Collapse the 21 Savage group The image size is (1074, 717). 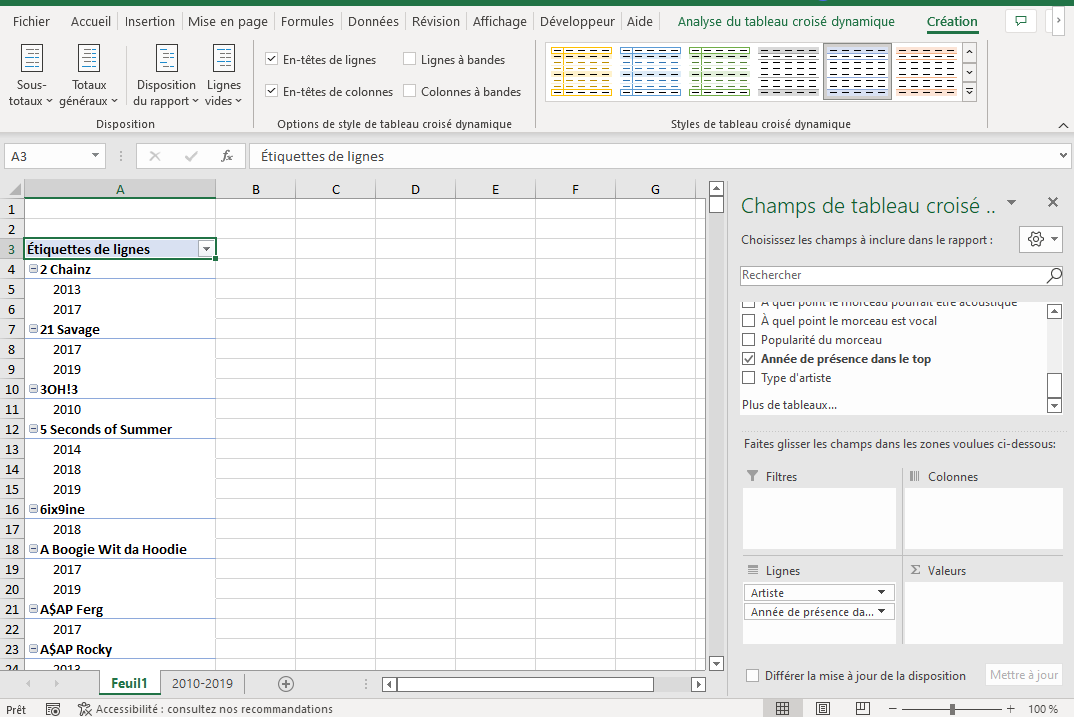(33, 329)
